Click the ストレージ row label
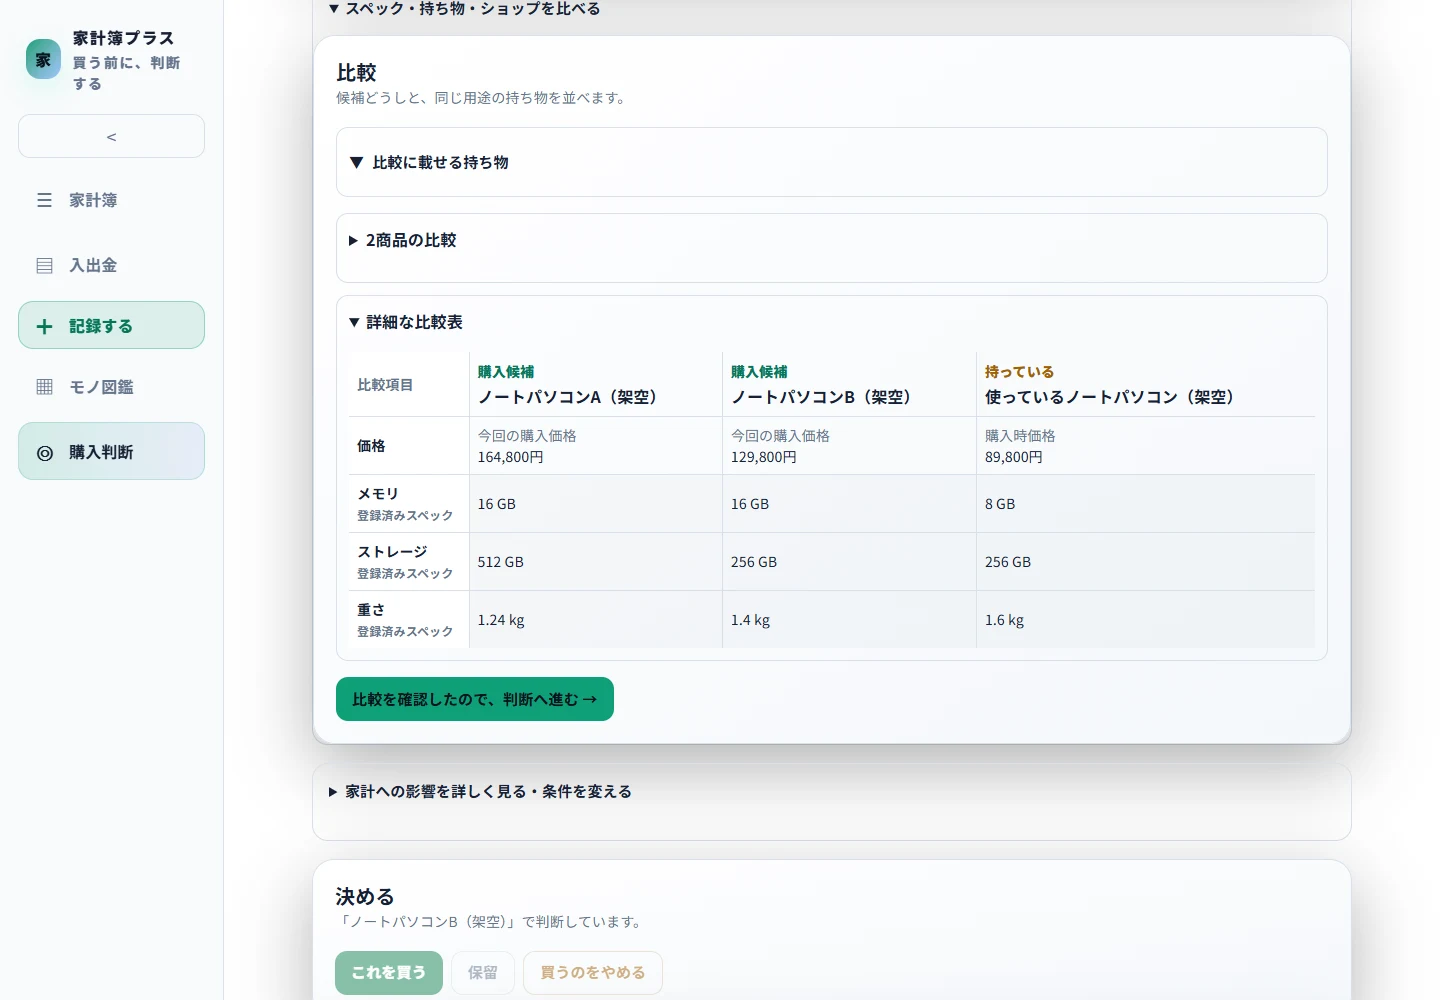Image resolution: width=1440 pixels, height=1000 pixels. [409, 562]
